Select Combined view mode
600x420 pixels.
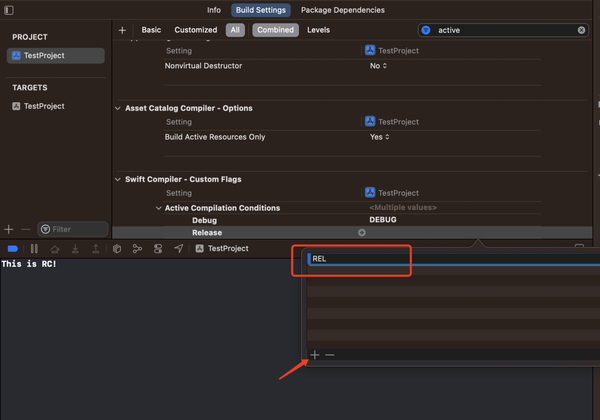(x=275, y=30)
